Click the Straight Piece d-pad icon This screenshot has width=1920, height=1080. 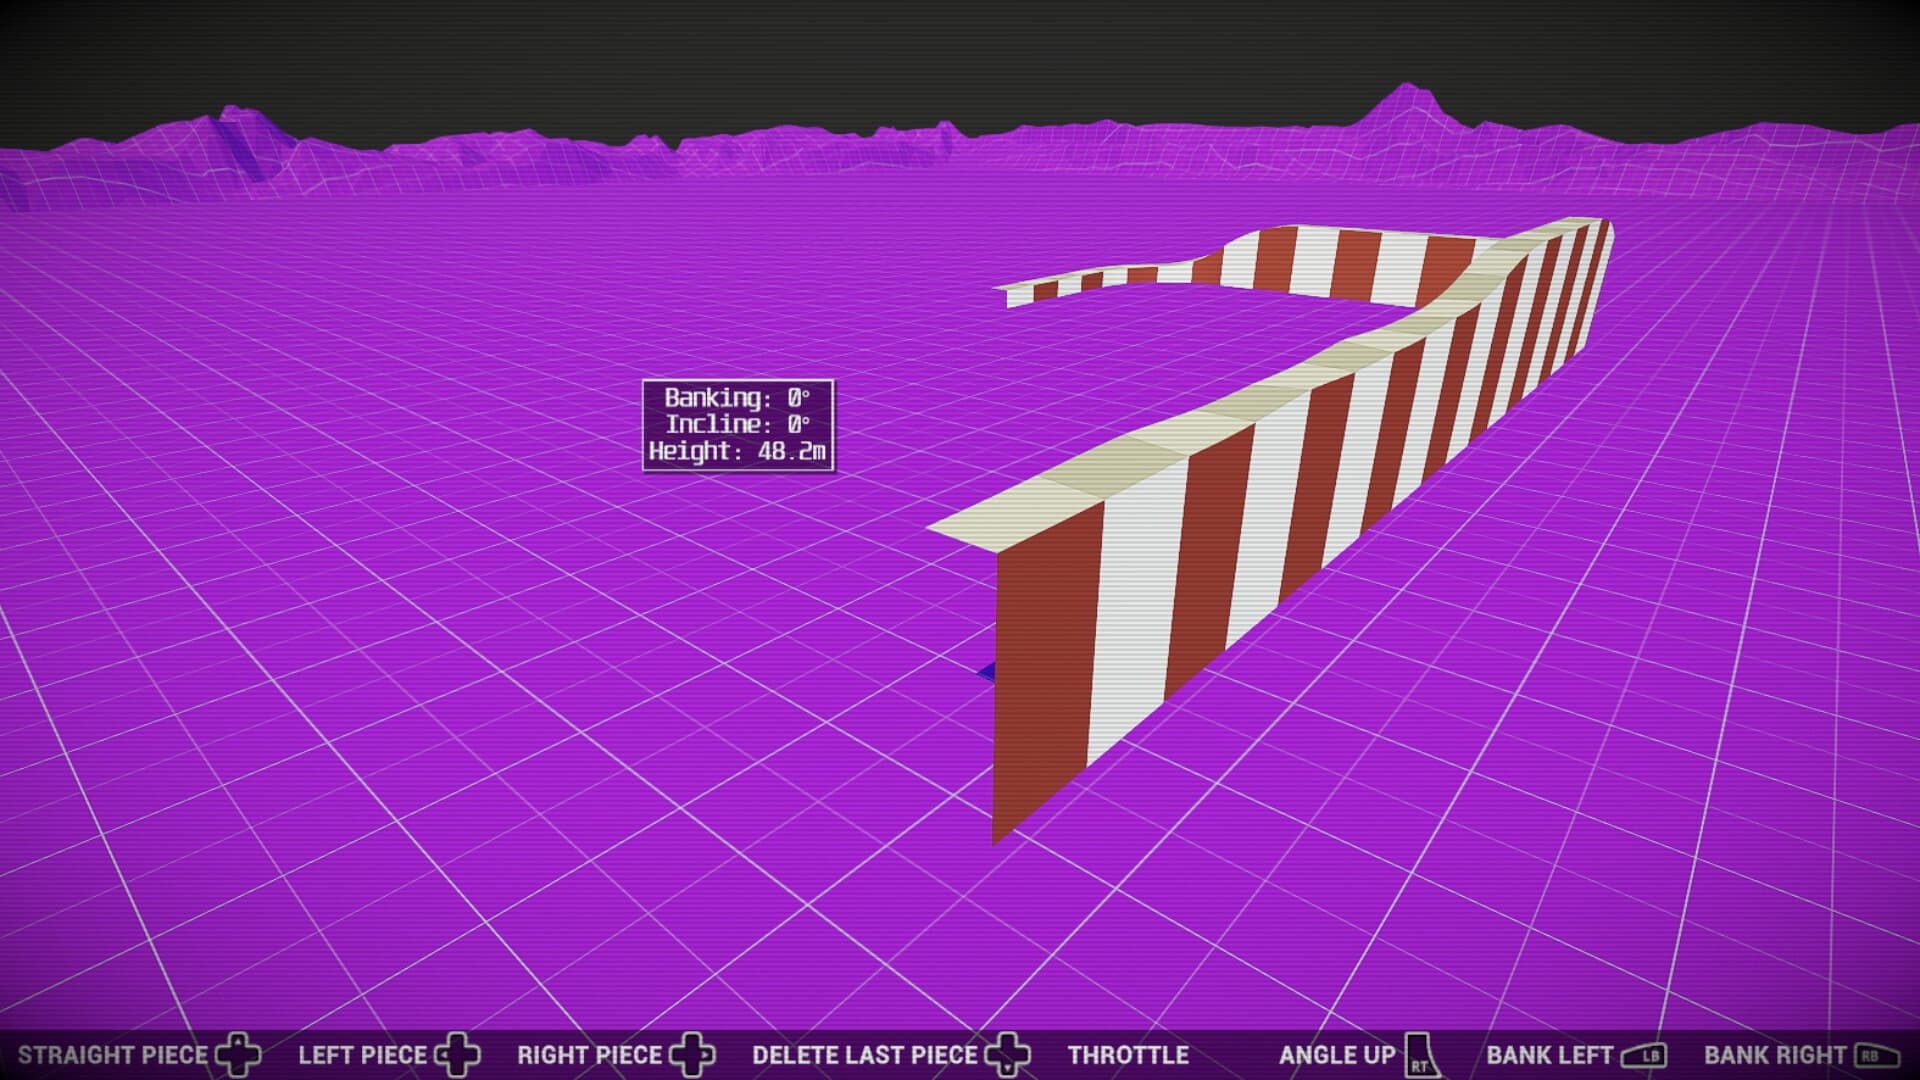pos(238,1055)
